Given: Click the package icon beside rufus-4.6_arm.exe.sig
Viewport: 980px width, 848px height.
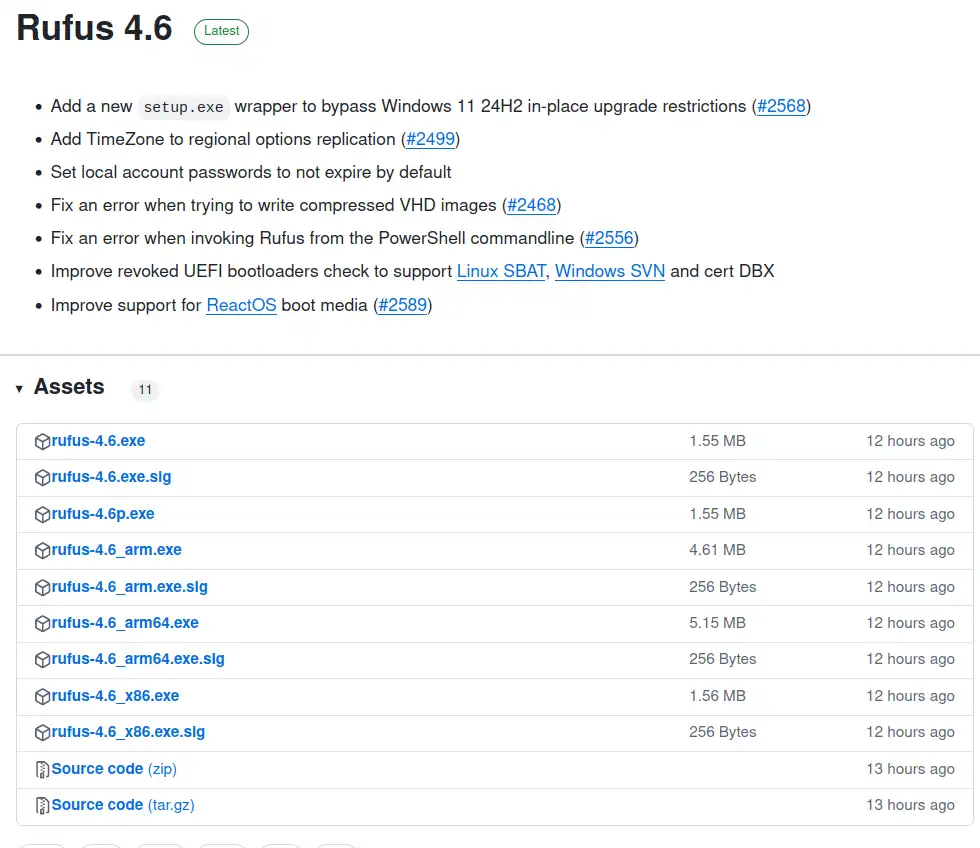Looking at the screenshot, I should coord(42,587).
